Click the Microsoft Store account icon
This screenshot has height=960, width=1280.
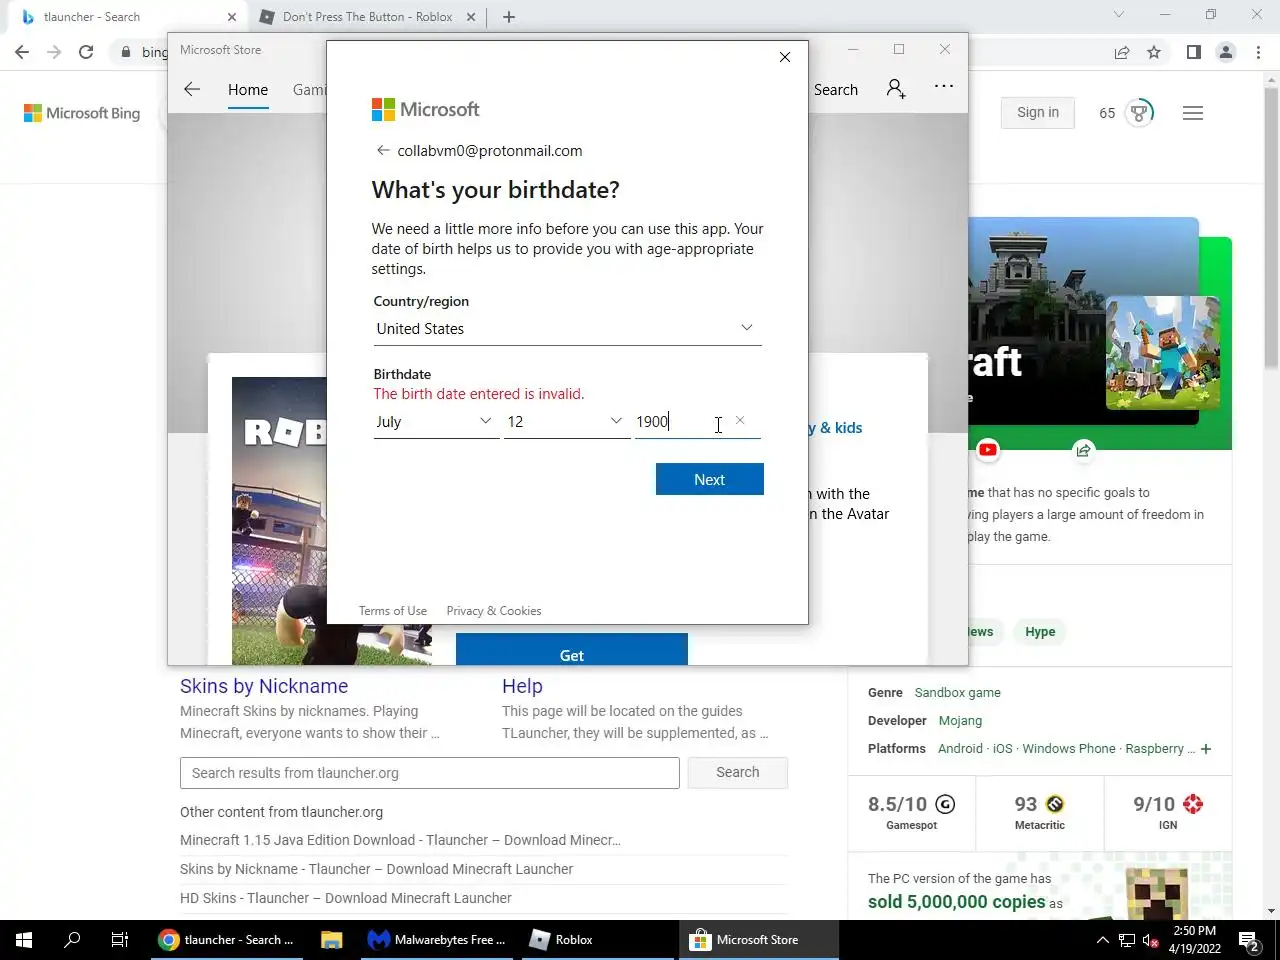click(896, 89)
